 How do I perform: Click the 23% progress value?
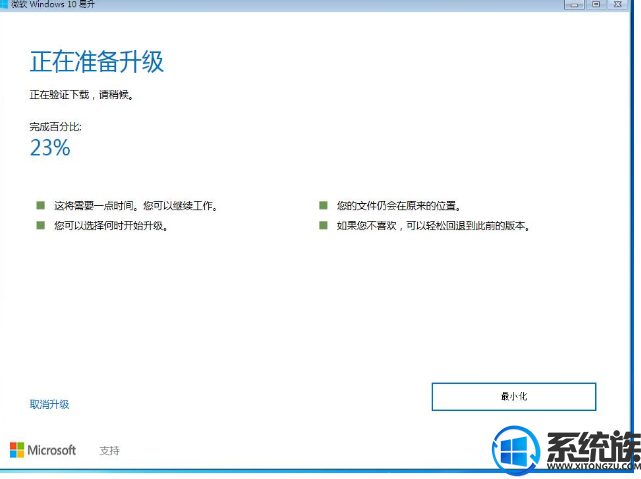pos(50,148)
